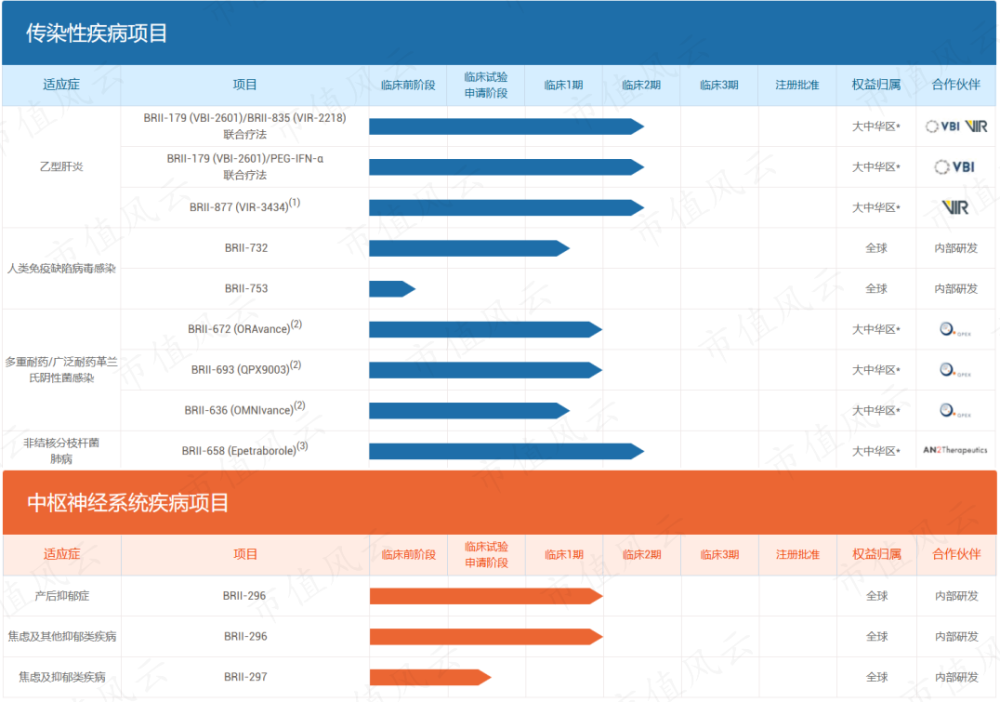Select the 传染性疾病项目 section header
The image size is (1000, 702).
[x=499, y=33]
